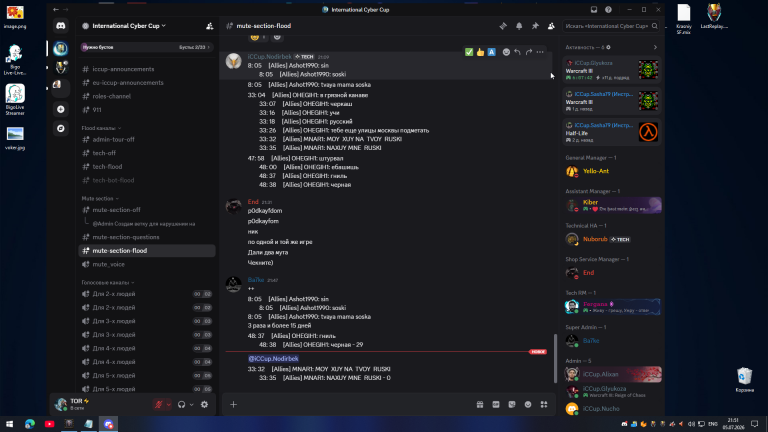Open iccup-announcements channel
768x432 pixels.
[x=146, y=69]
